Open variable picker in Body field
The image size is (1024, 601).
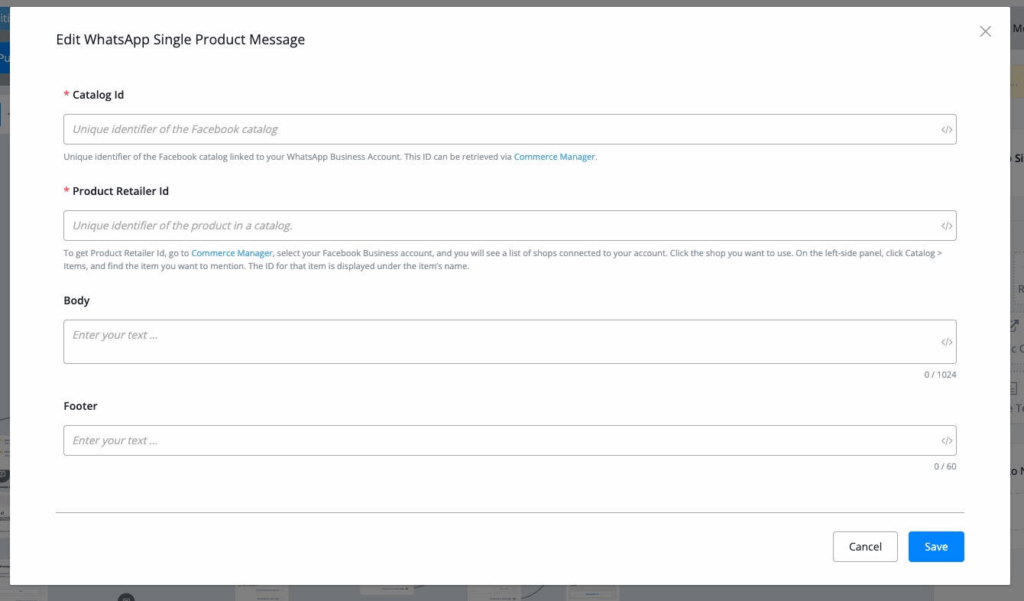(946, 342)
